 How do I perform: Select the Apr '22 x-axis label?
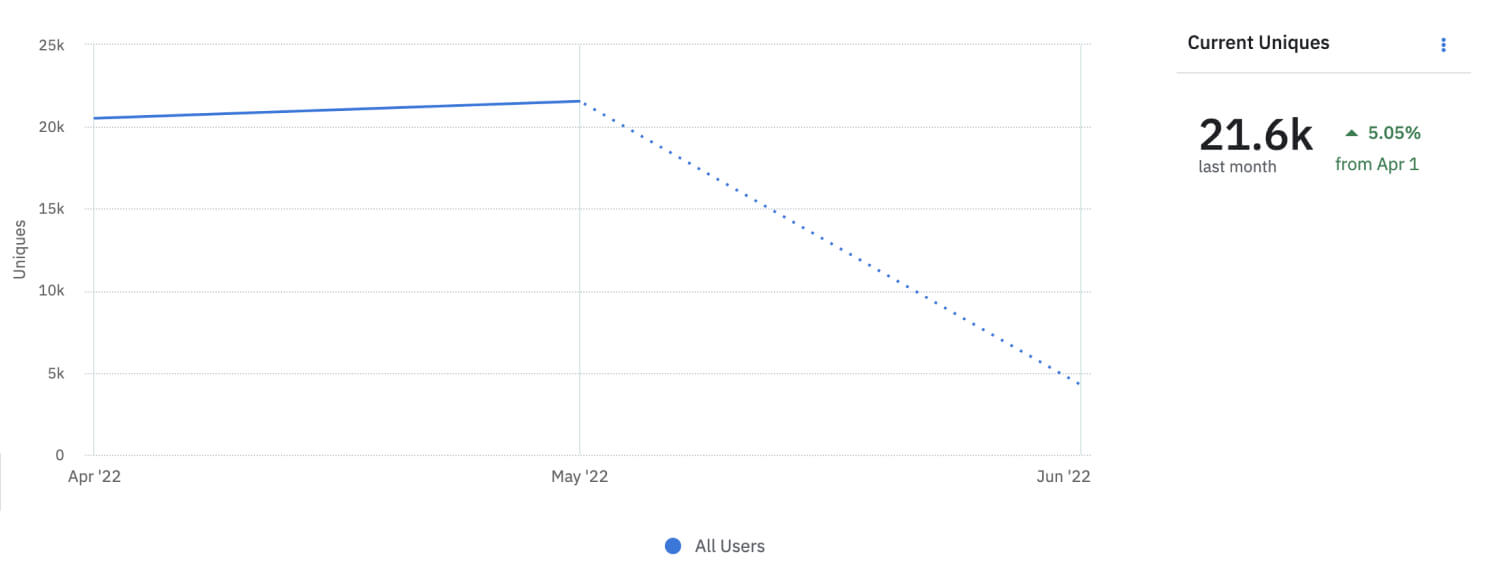[x=94, y=477]
